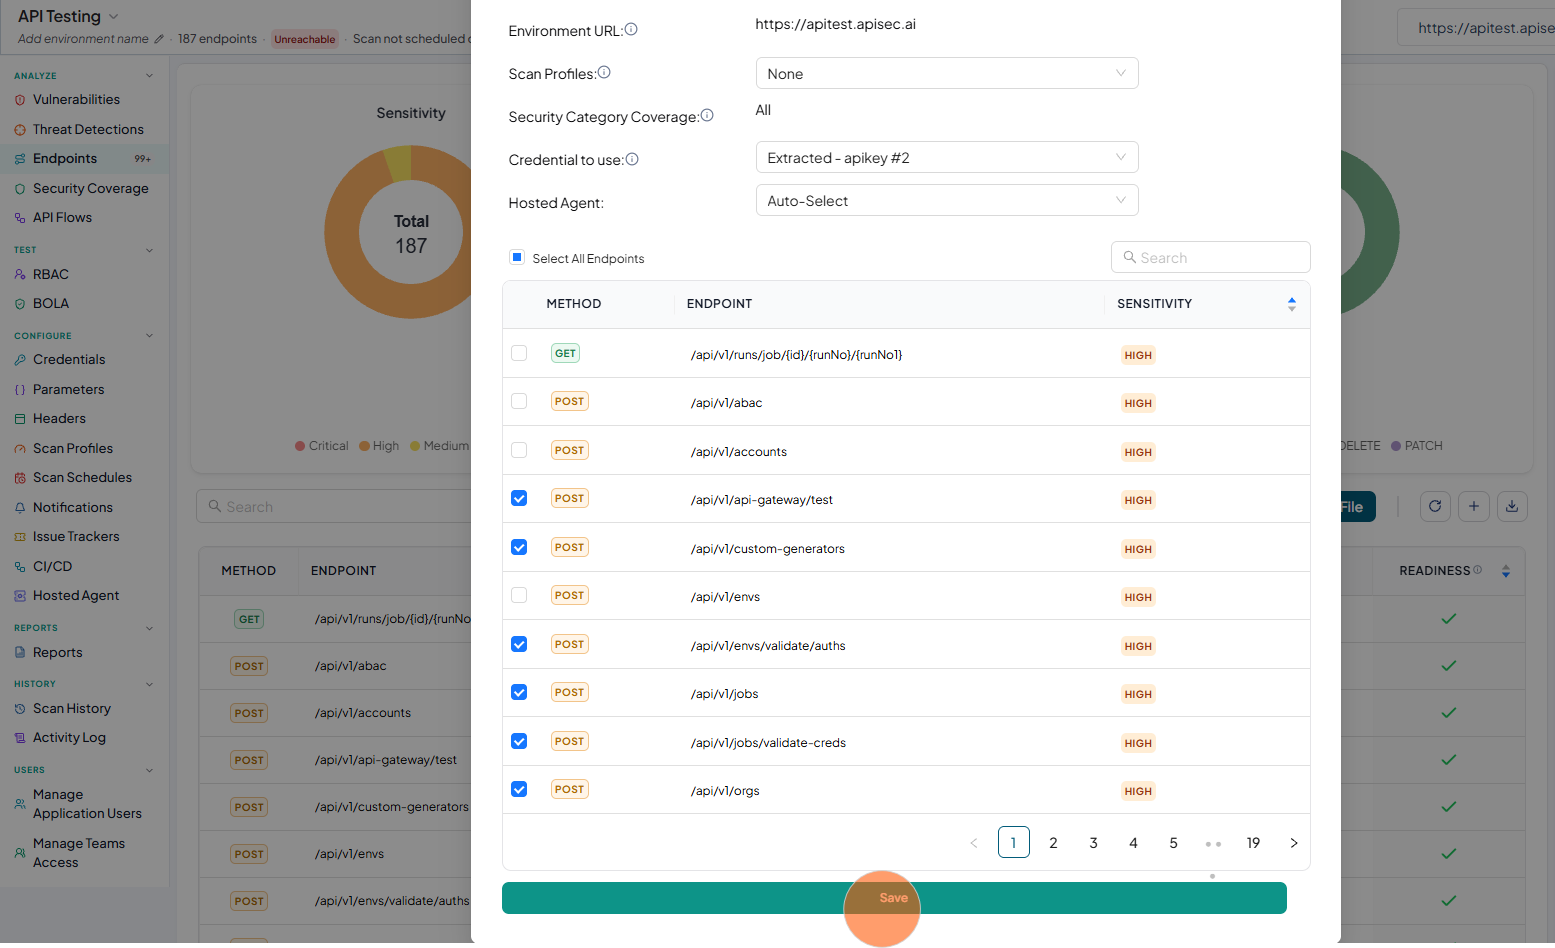Click the Critical legend color dot
This screenshot has height=948, width=1555.
tap(300, 446)
